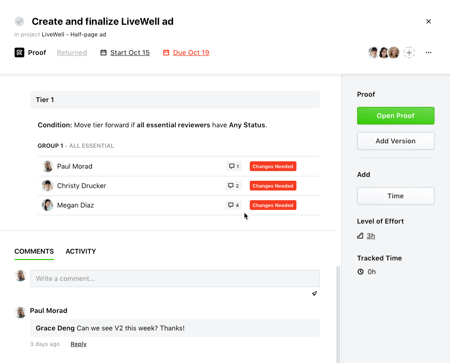This screenshot has width=450, height=363.
Task: Select the Christy Drucker reviewer name
Action: coord(82,186)
